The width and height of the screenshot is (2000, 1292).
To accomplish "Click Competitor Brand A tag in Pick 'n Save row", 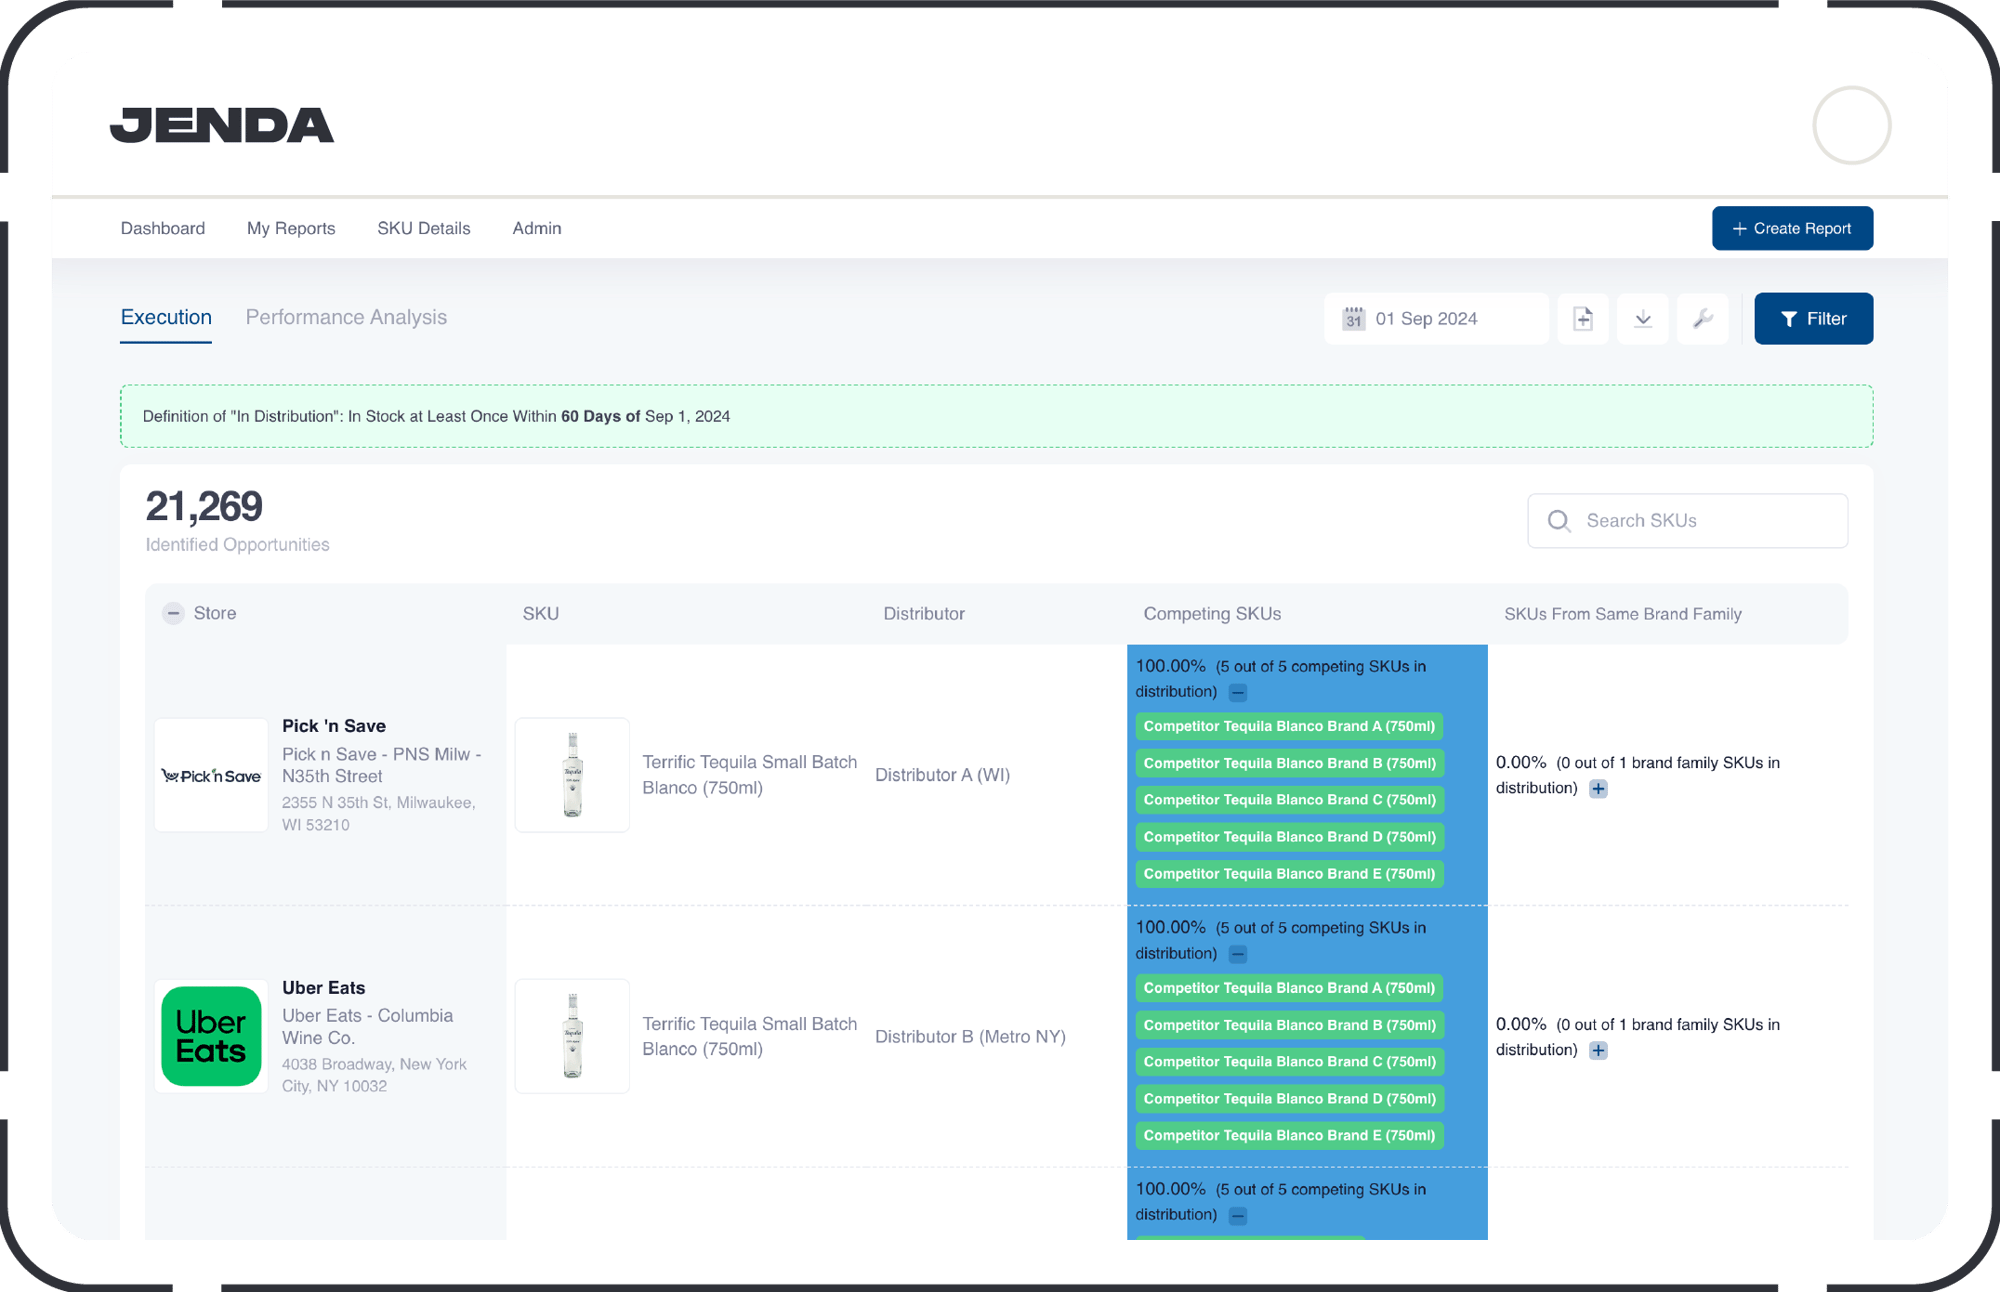I will pos(1289,726).
